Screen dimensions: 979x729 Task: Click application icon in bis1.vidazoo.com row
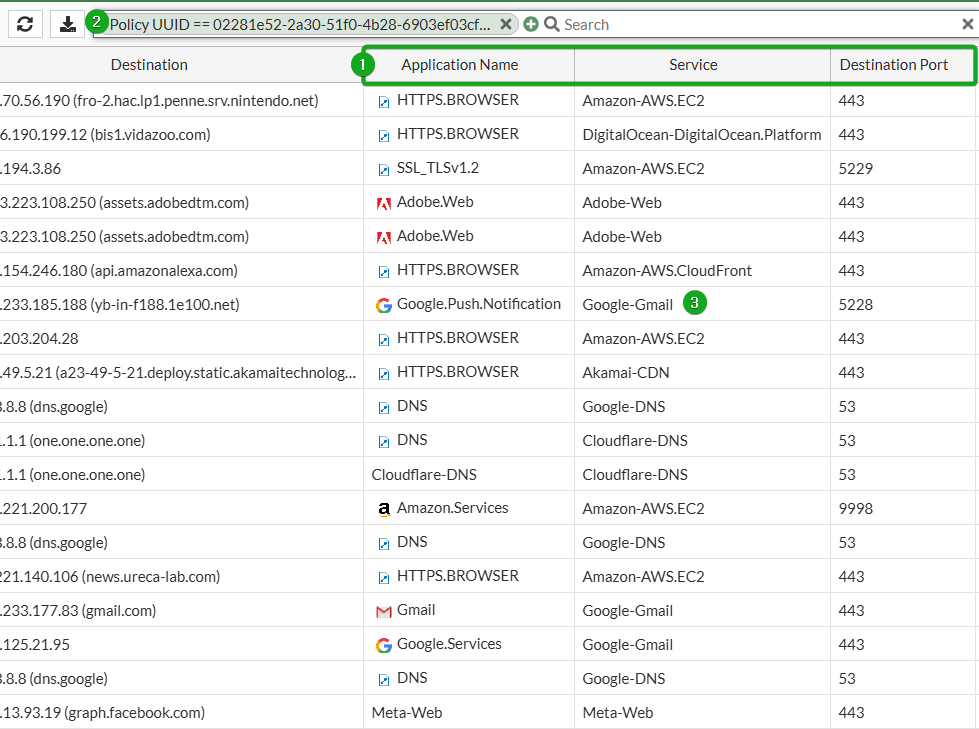coord(383,135)
